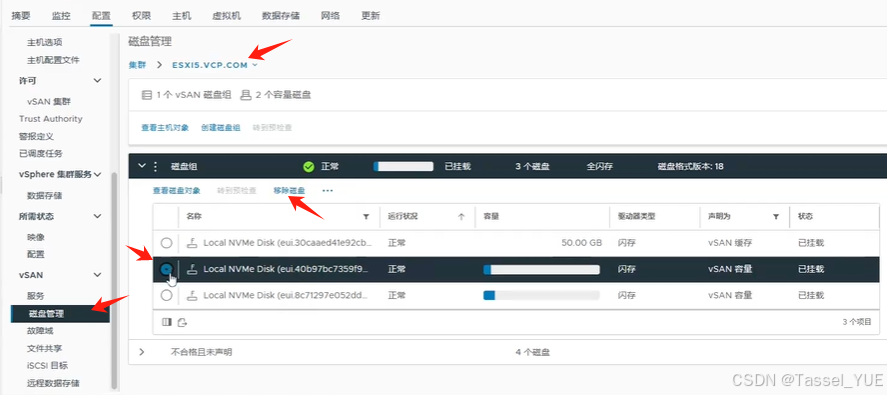This screenshot has width=887, height=395.
Task: Click the 驱动器类型 column header
Action: 636,217
